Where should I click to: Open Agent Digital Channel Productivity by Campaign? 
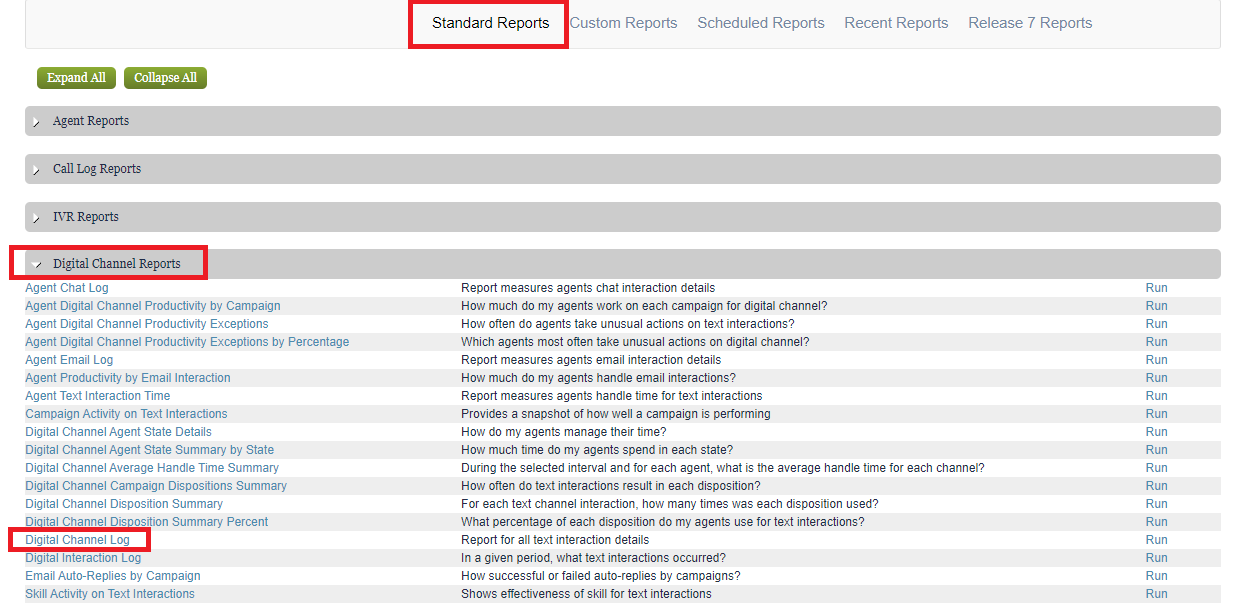153,306
